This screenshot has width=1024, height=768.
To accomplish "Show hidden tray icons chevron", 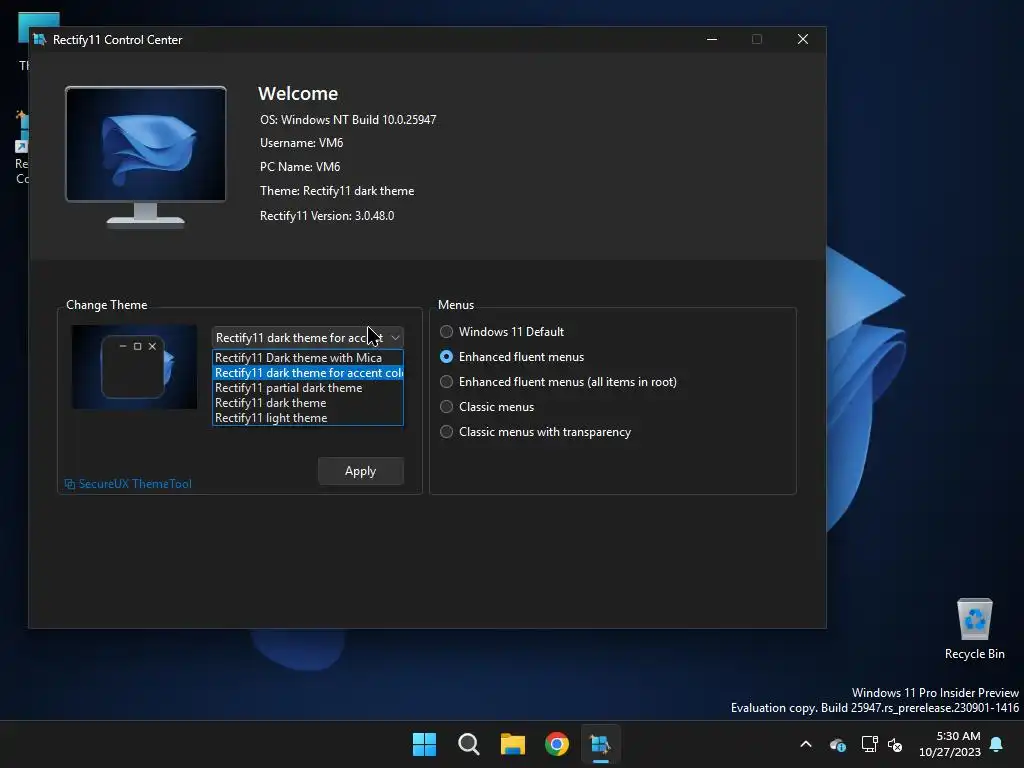I will tap(806, 744).
